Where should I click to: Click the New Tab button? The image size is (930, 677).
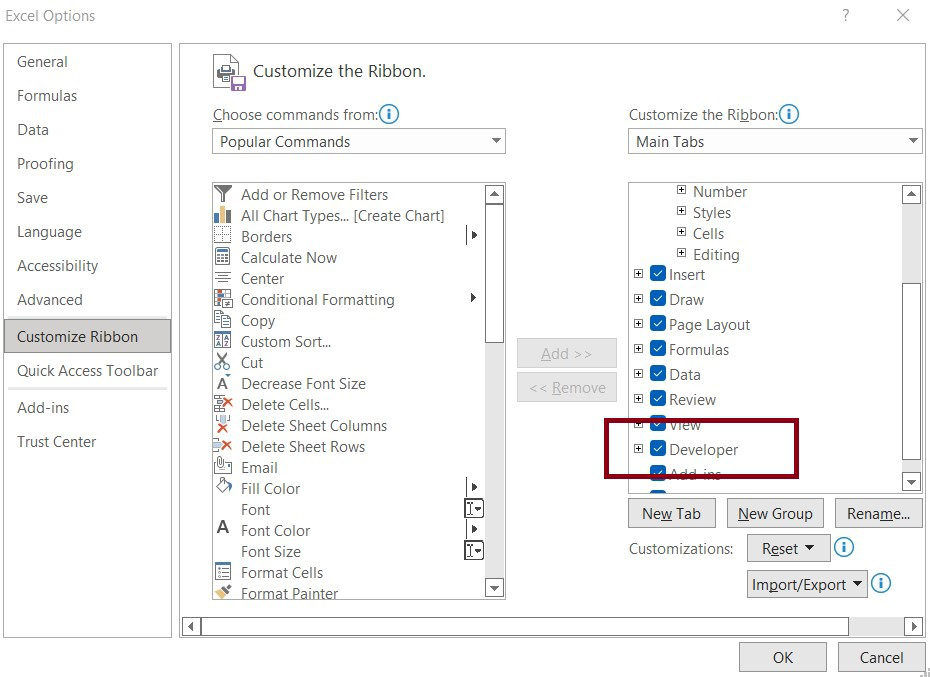[x=671, y=513]
